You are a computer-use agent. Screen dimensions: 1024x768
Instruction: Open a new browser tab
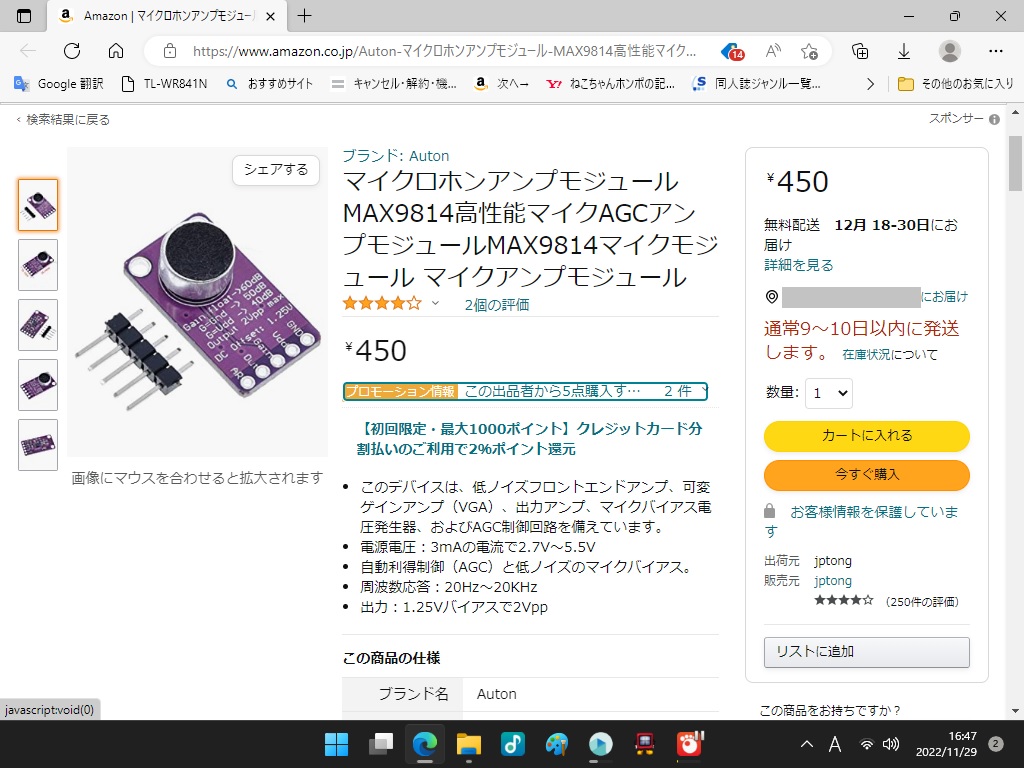[x=304, y=16]
